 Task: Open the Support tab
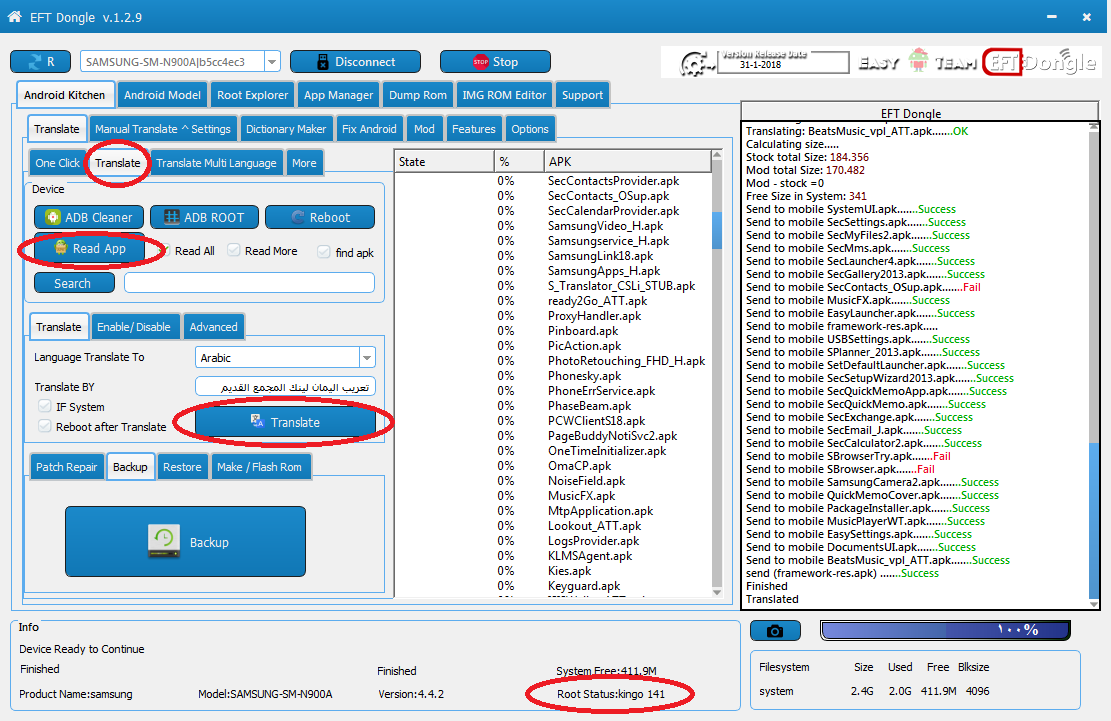click(582, 95)
